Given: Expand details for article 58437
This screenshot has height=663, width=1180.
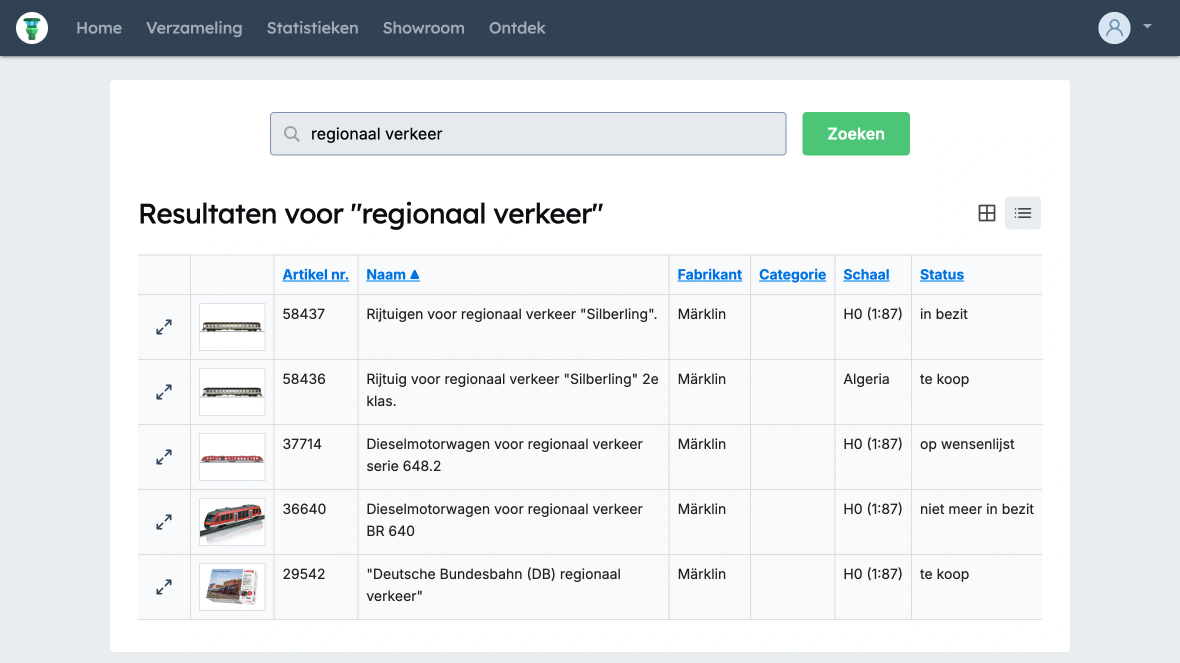Looking at the screenshot, I should point(164,327).
